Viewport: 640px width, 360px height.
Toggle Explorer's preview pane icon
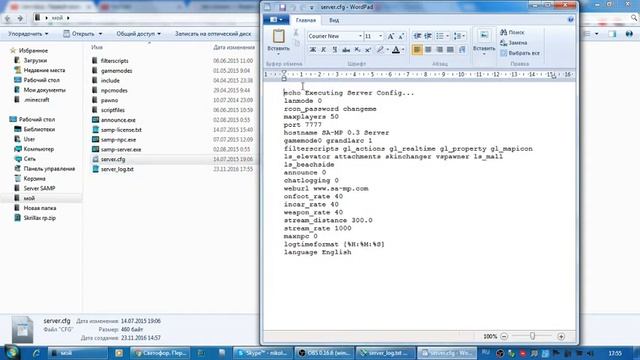pos(612,34)
